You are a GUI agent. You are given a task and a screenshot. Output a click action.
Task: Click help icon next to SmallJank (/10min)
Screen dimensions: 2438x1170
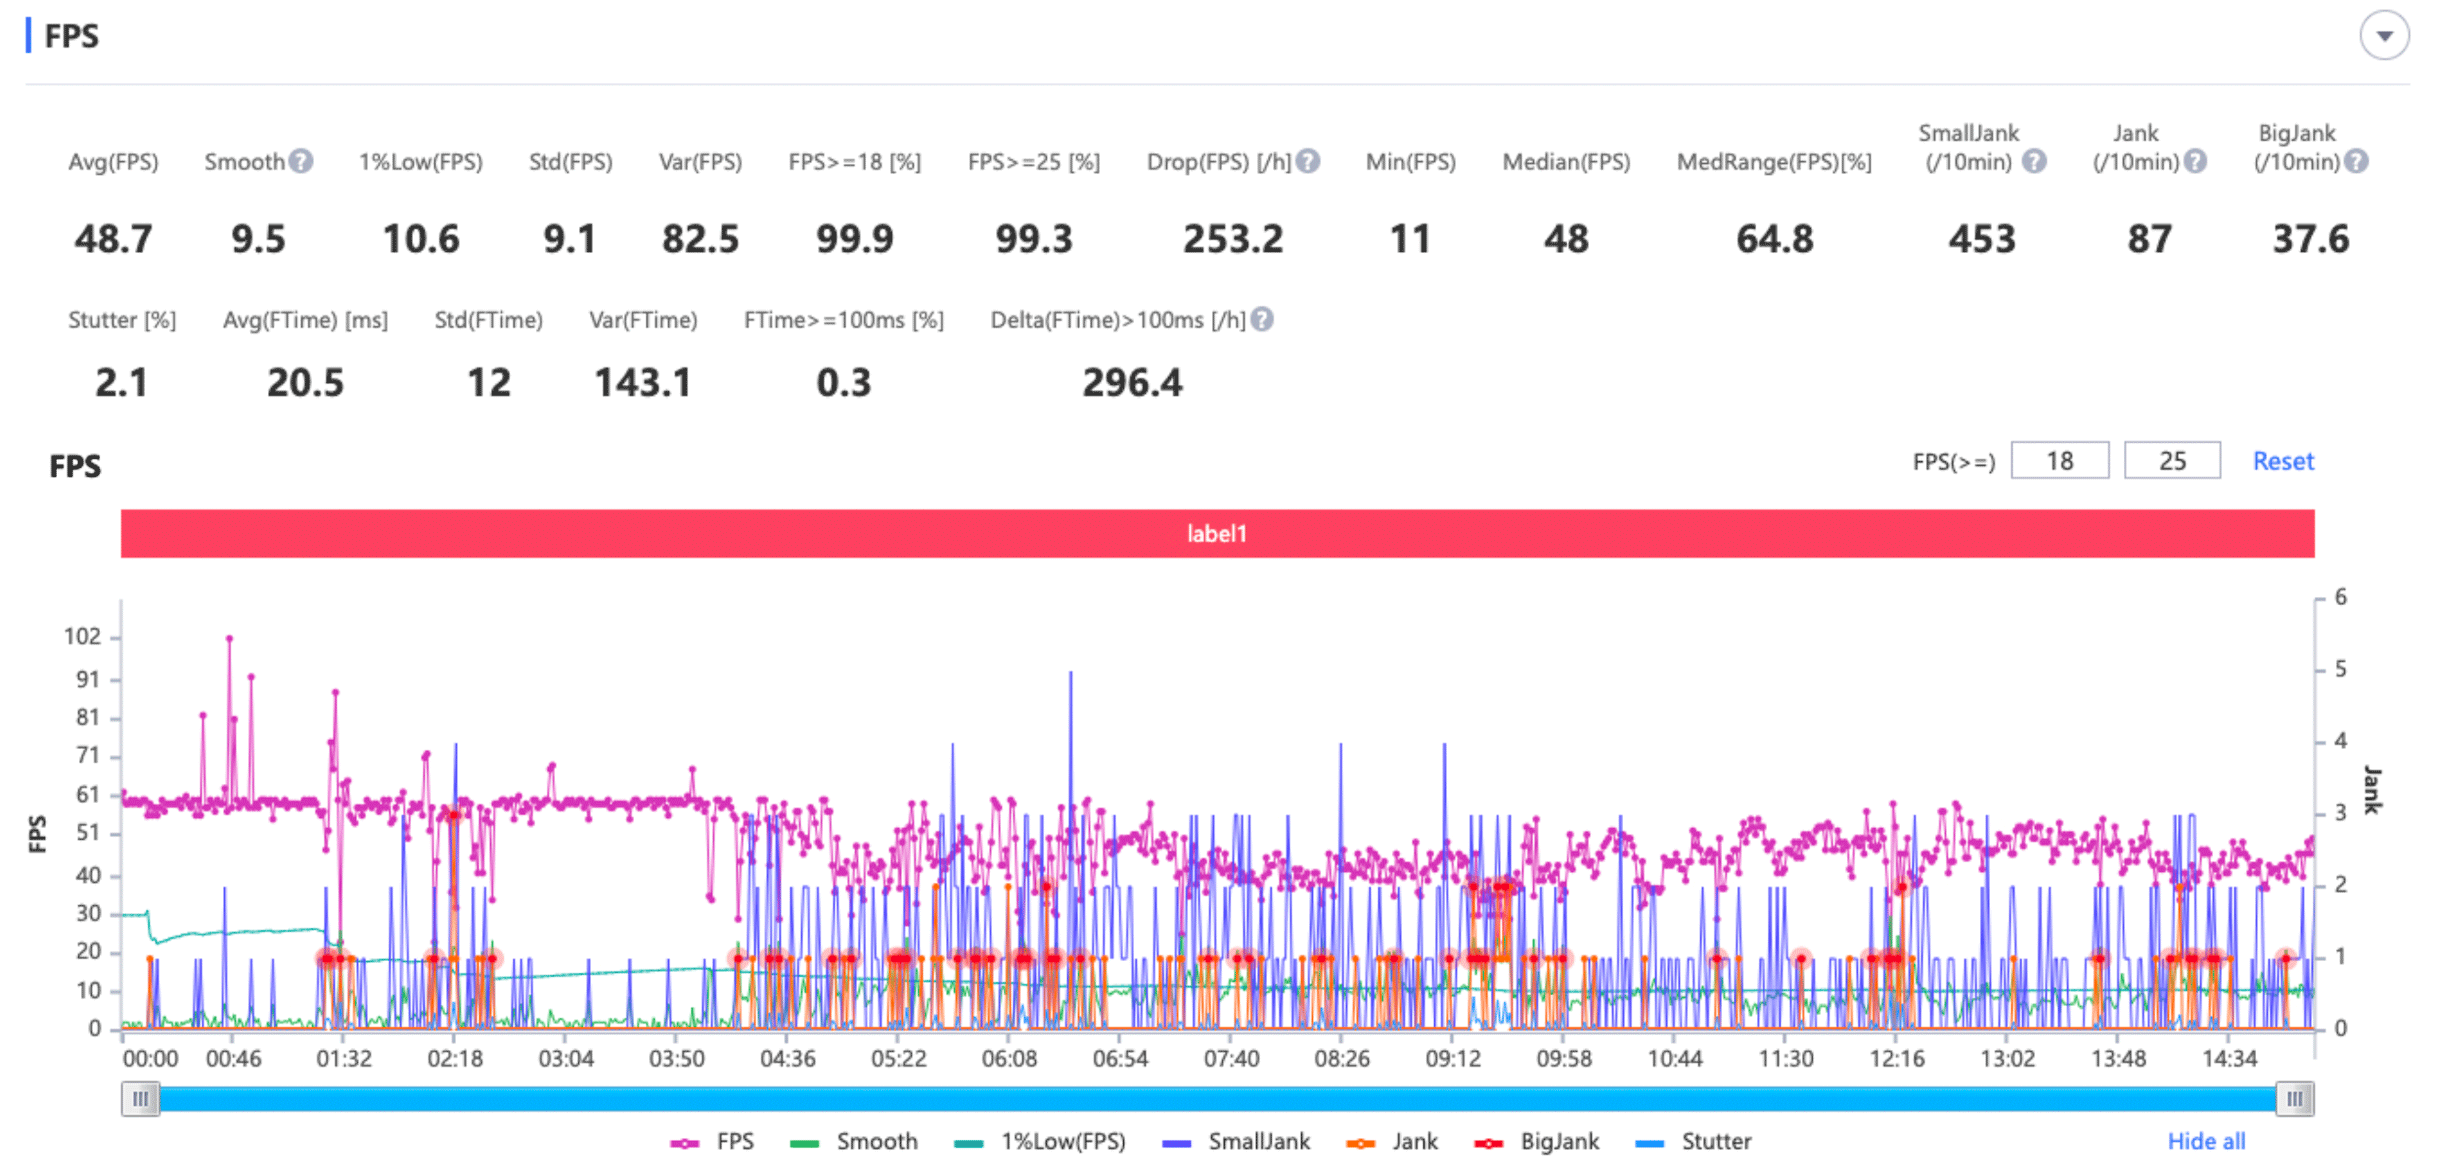click(x=2033, y=161)
